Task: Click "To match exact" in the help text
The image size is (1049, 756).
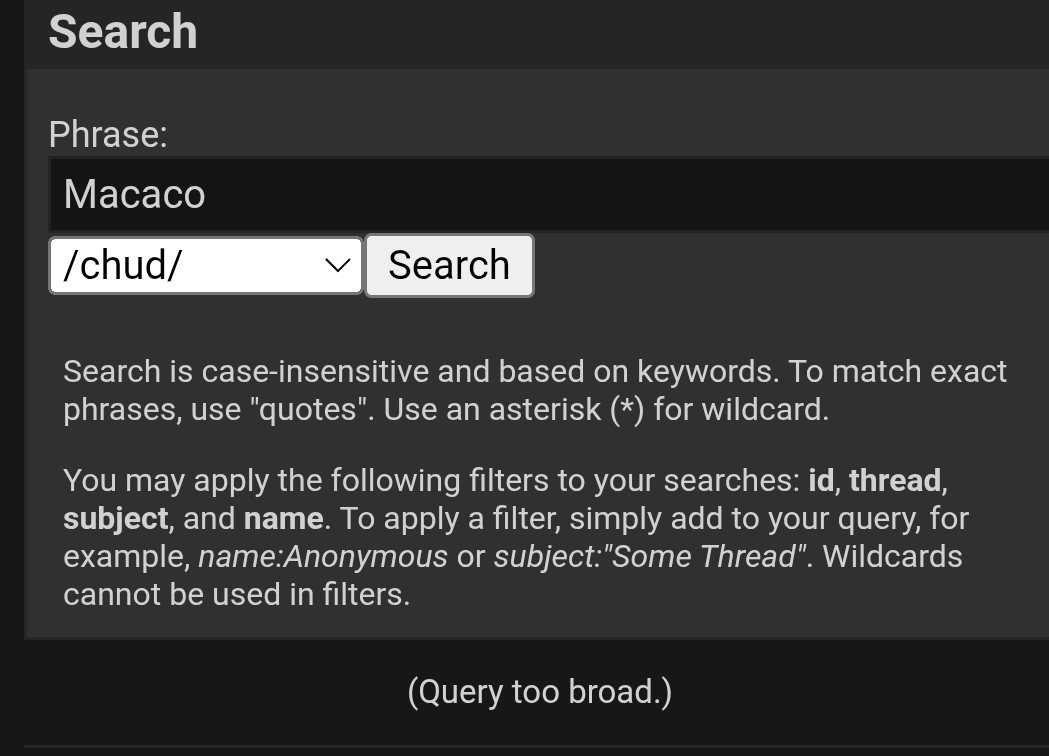Action: click(x=897, y=371)
